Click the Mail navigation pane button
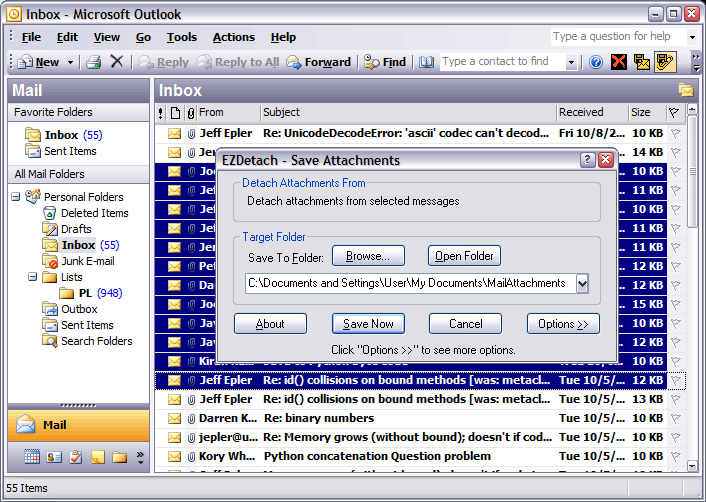 coord(78,425)
